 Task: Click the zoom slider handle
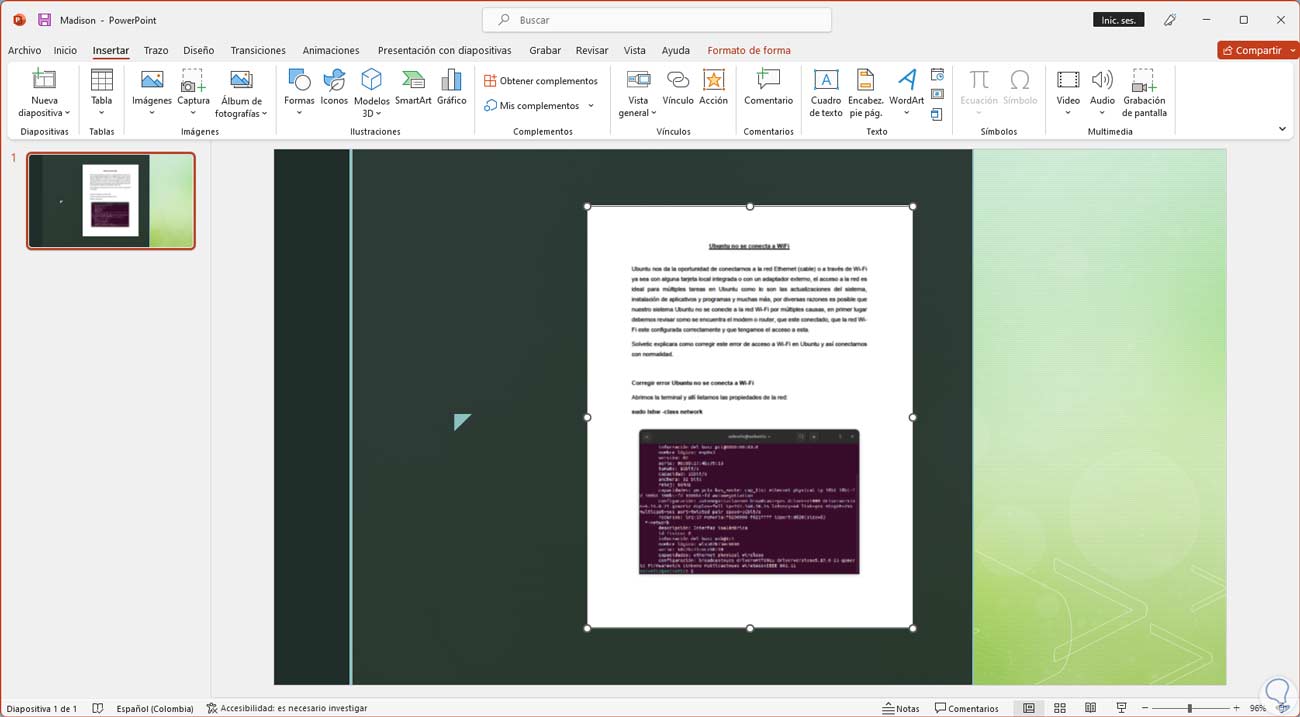[x=1189, y=708]
